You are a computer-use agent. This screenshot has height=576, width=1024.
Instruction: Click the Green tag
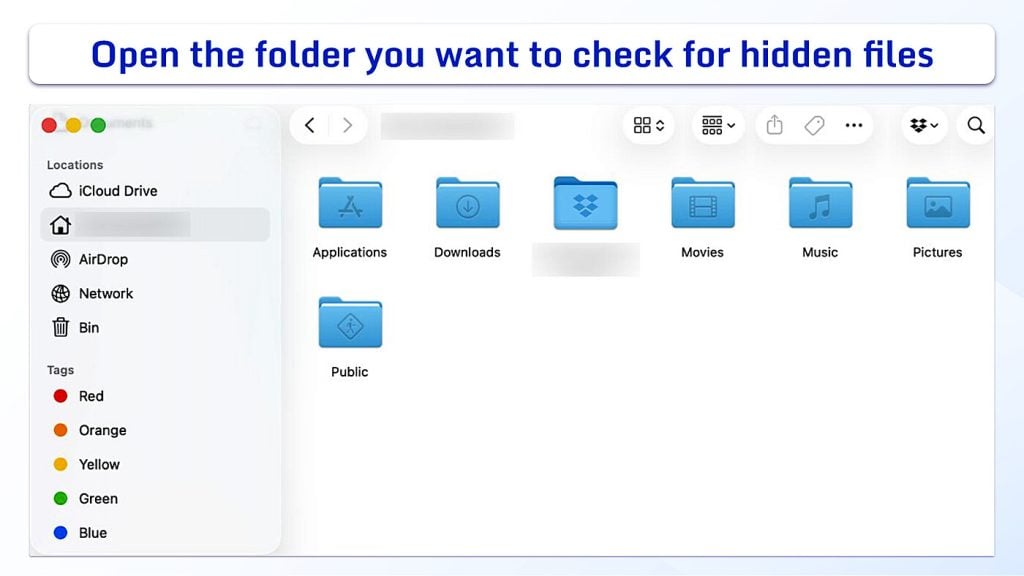pos(155,498)
